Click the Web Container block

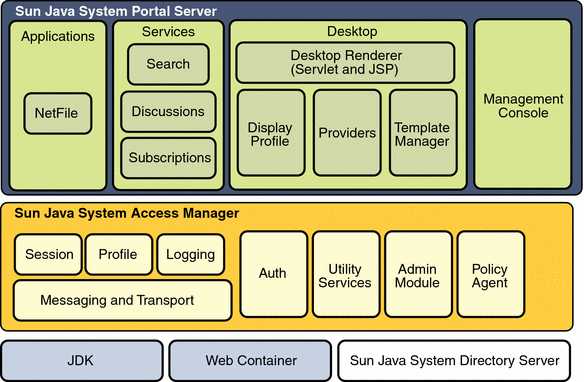tap(250, 360)
